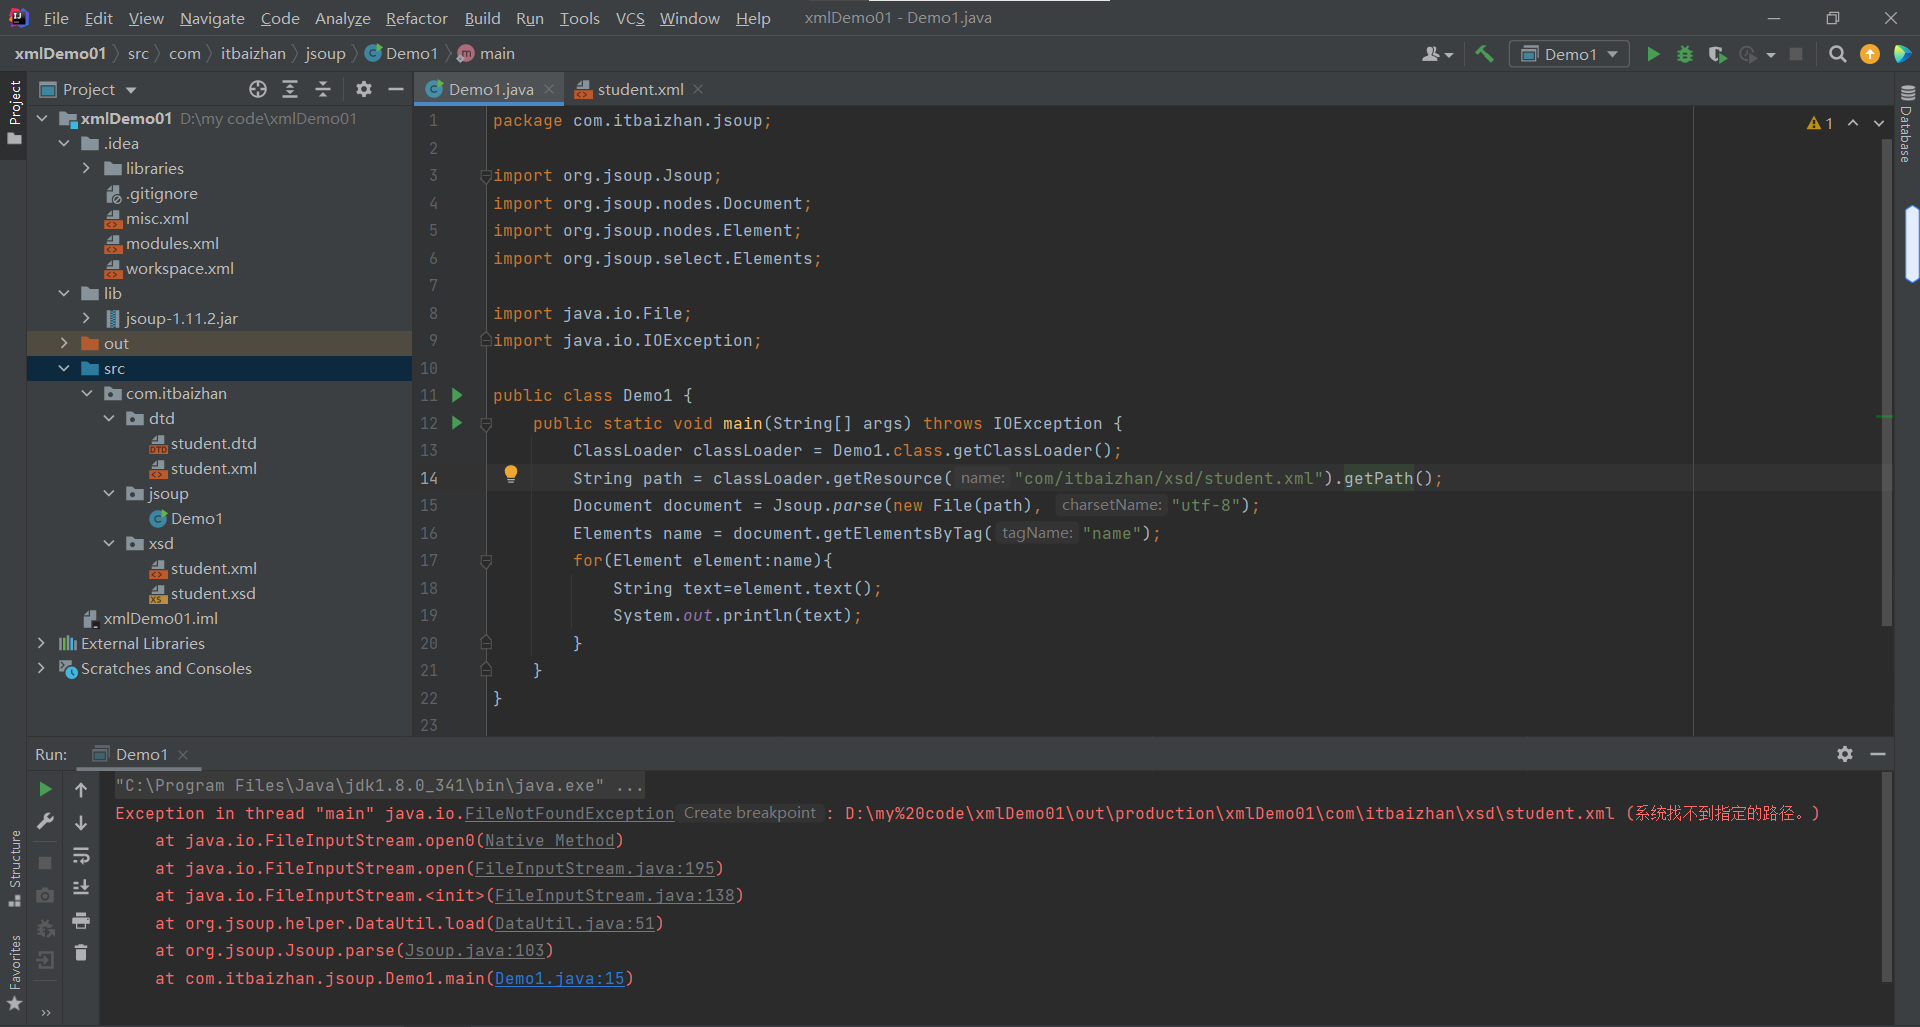Select workspace.xml in Project tree

pyautogui.click(x=180, y=268)
